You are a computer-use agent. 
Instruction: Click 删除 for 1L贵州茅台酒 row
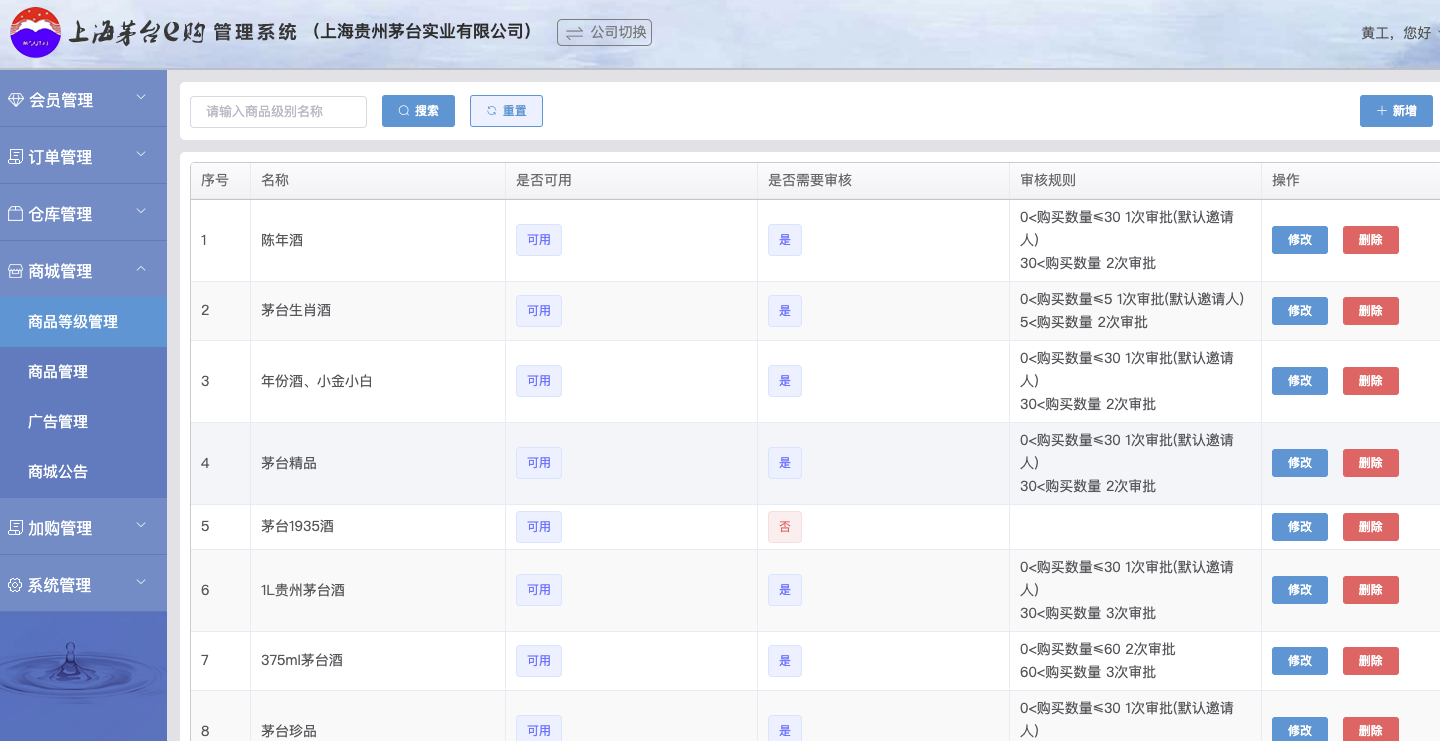point(1370,590)
